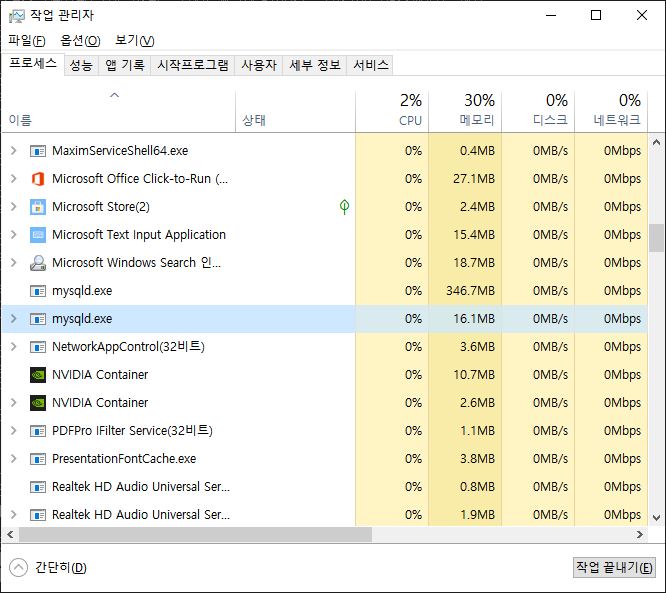
Task: Minimize the Task Manager window
Action: pos(551,15)
